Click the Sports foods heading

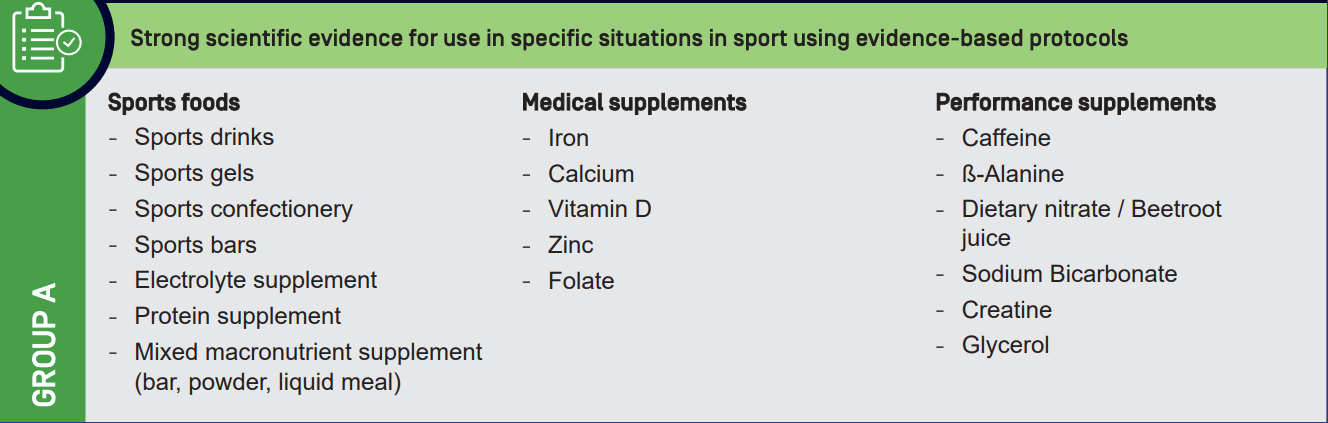[174, 102]
